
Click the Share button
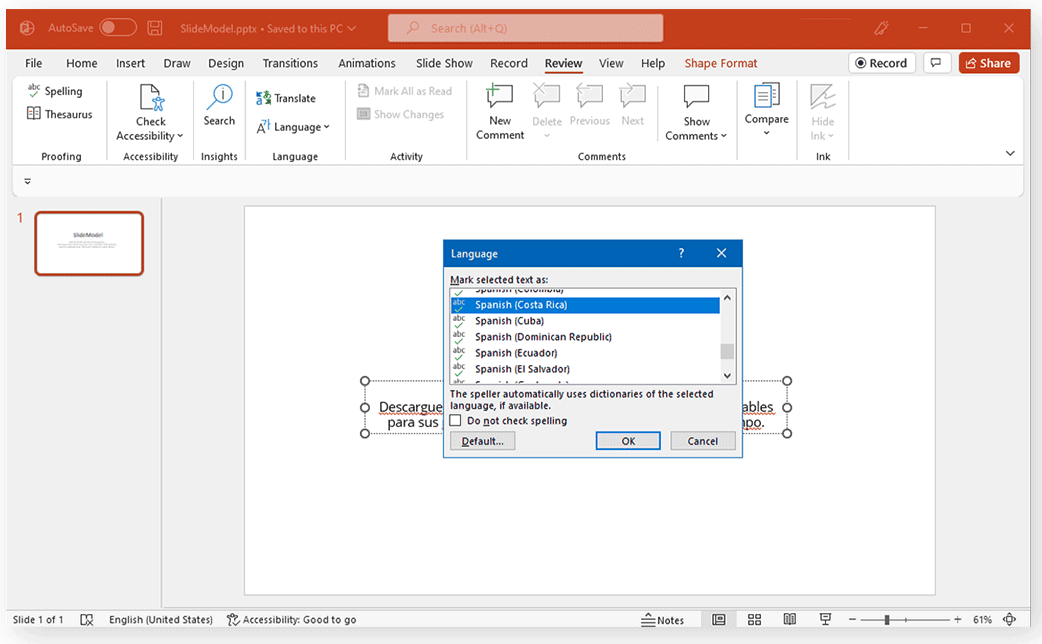coord(989,63)
